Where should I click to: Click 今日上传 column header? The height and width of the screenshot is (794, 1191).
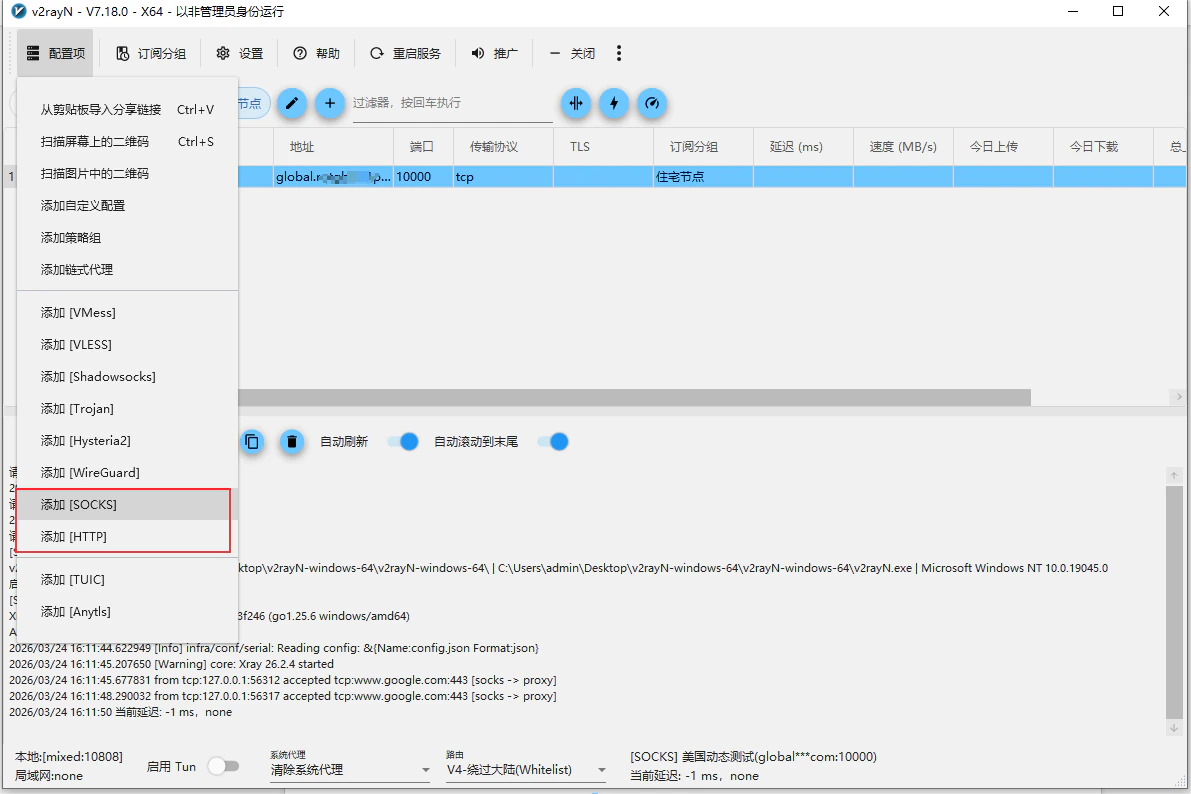1003,147
